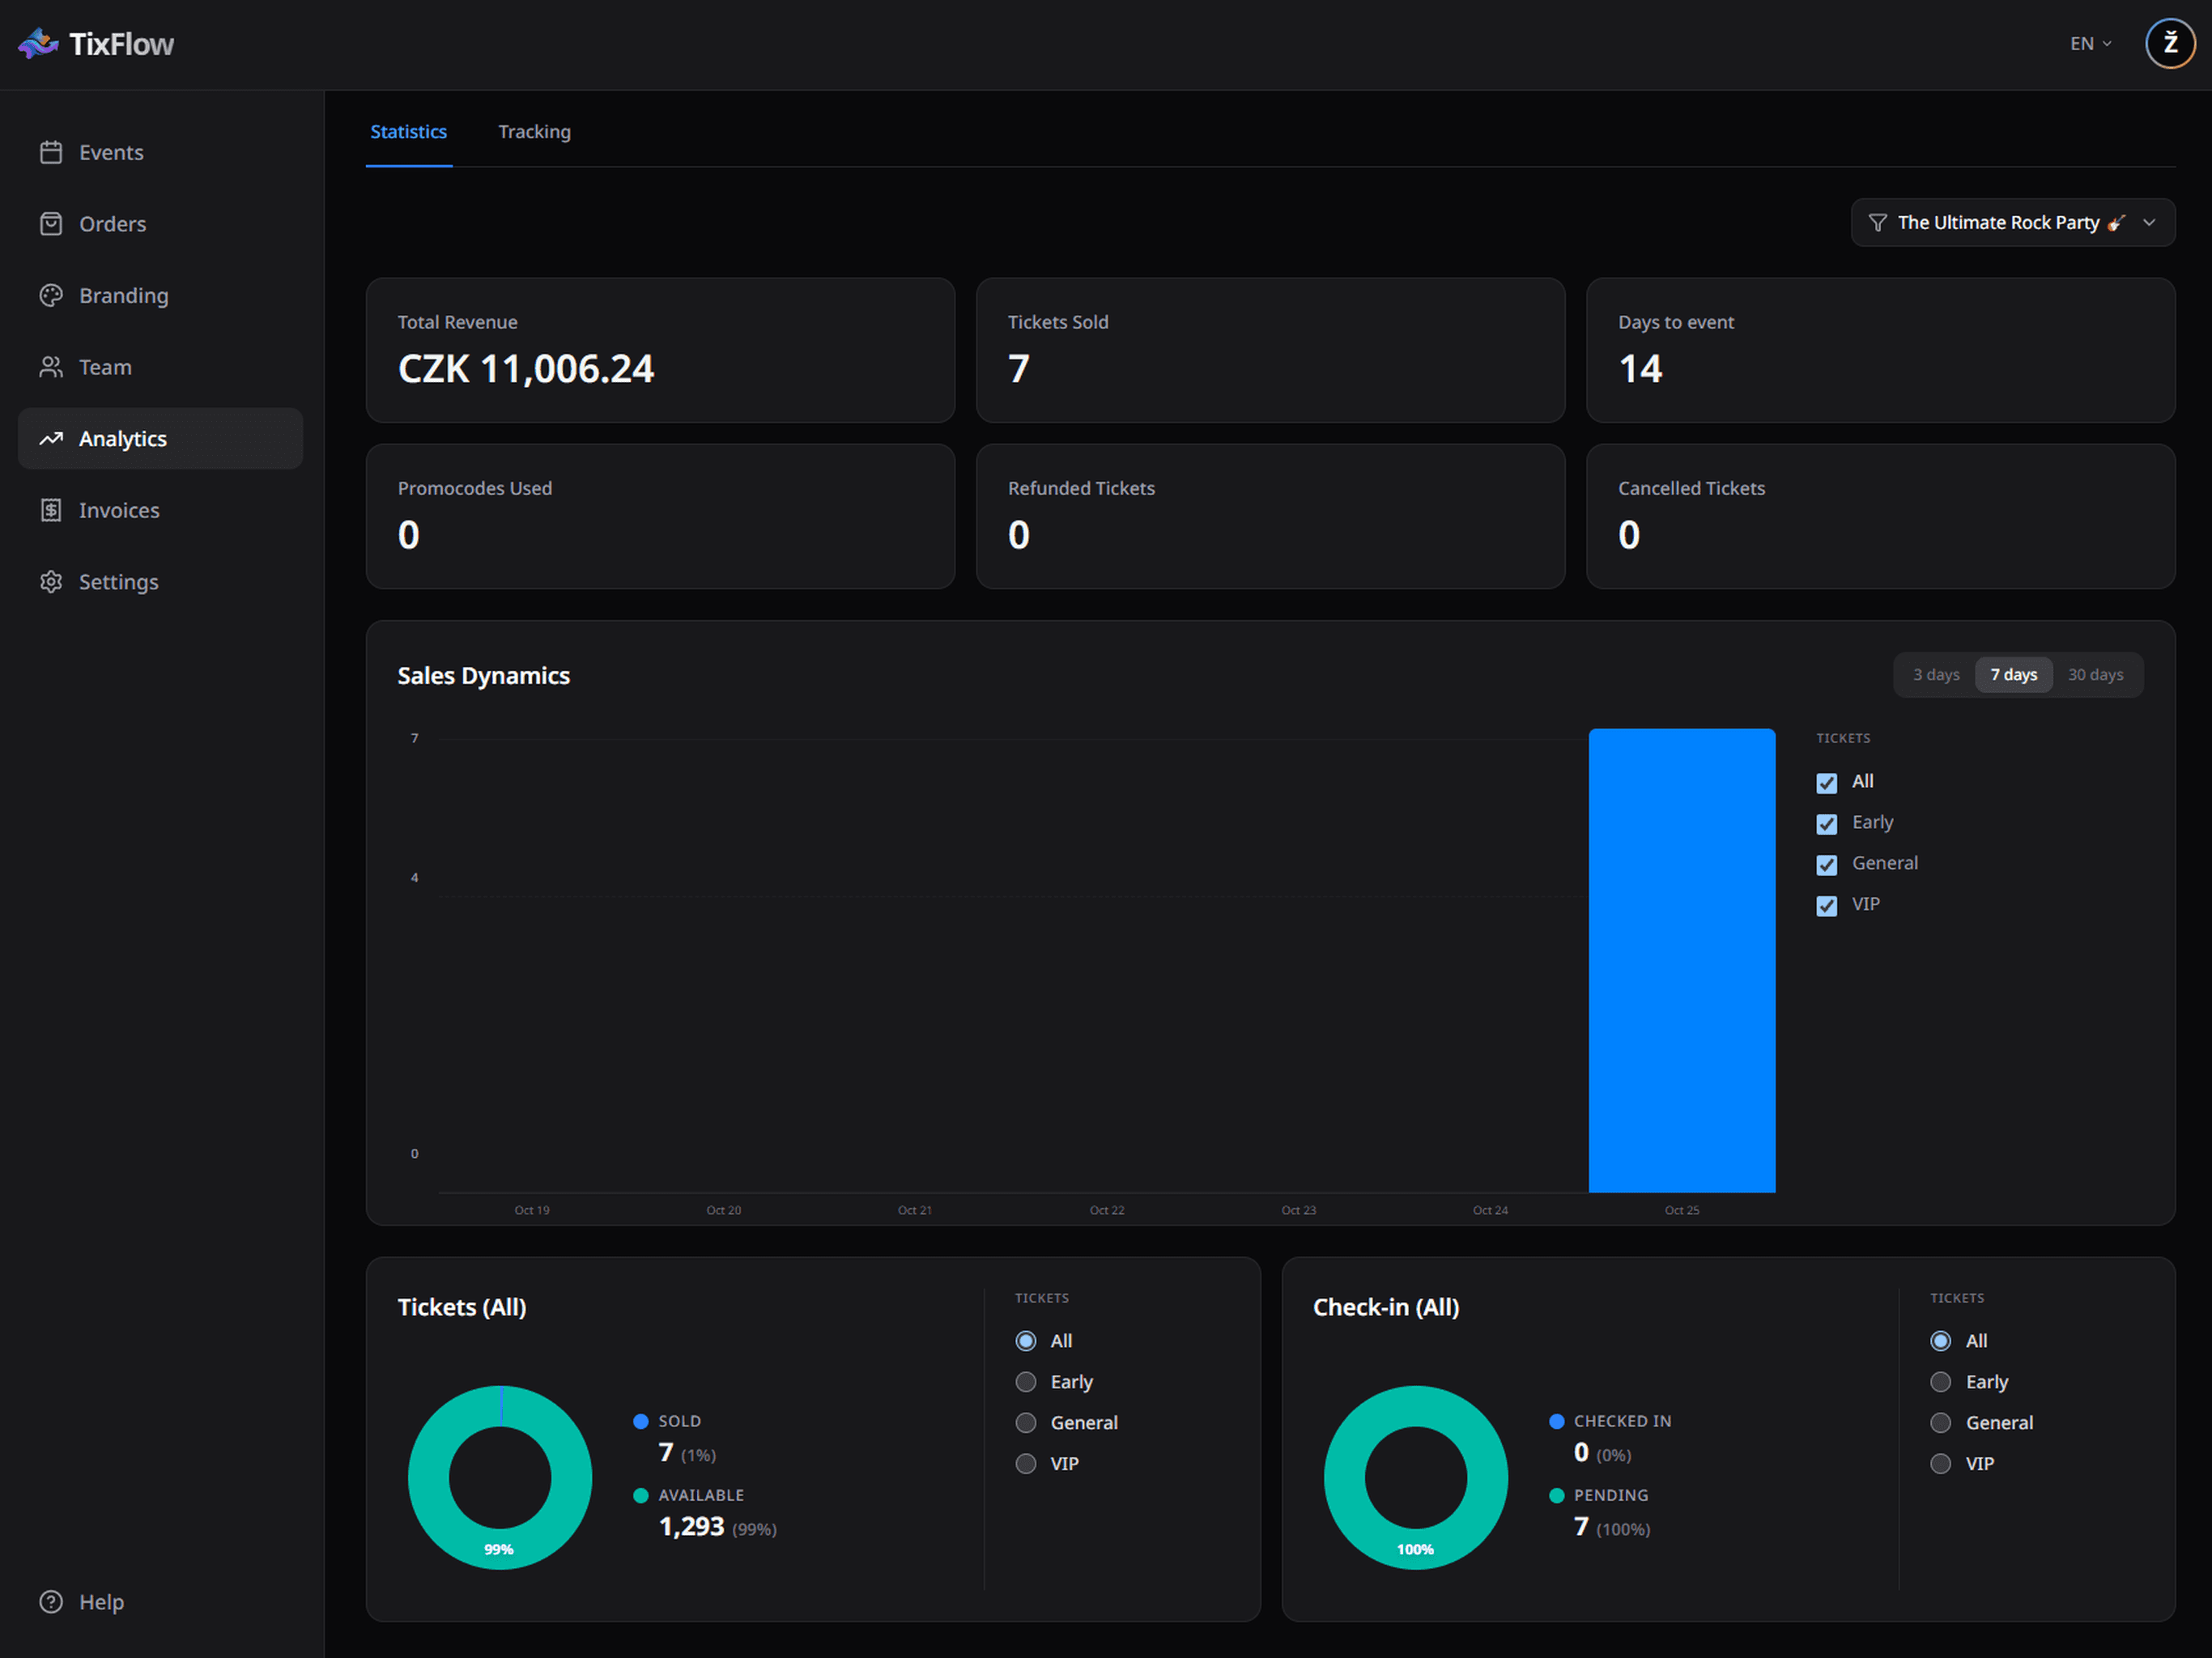
Task: Click the funnel filter icon
Action: 1878,223
